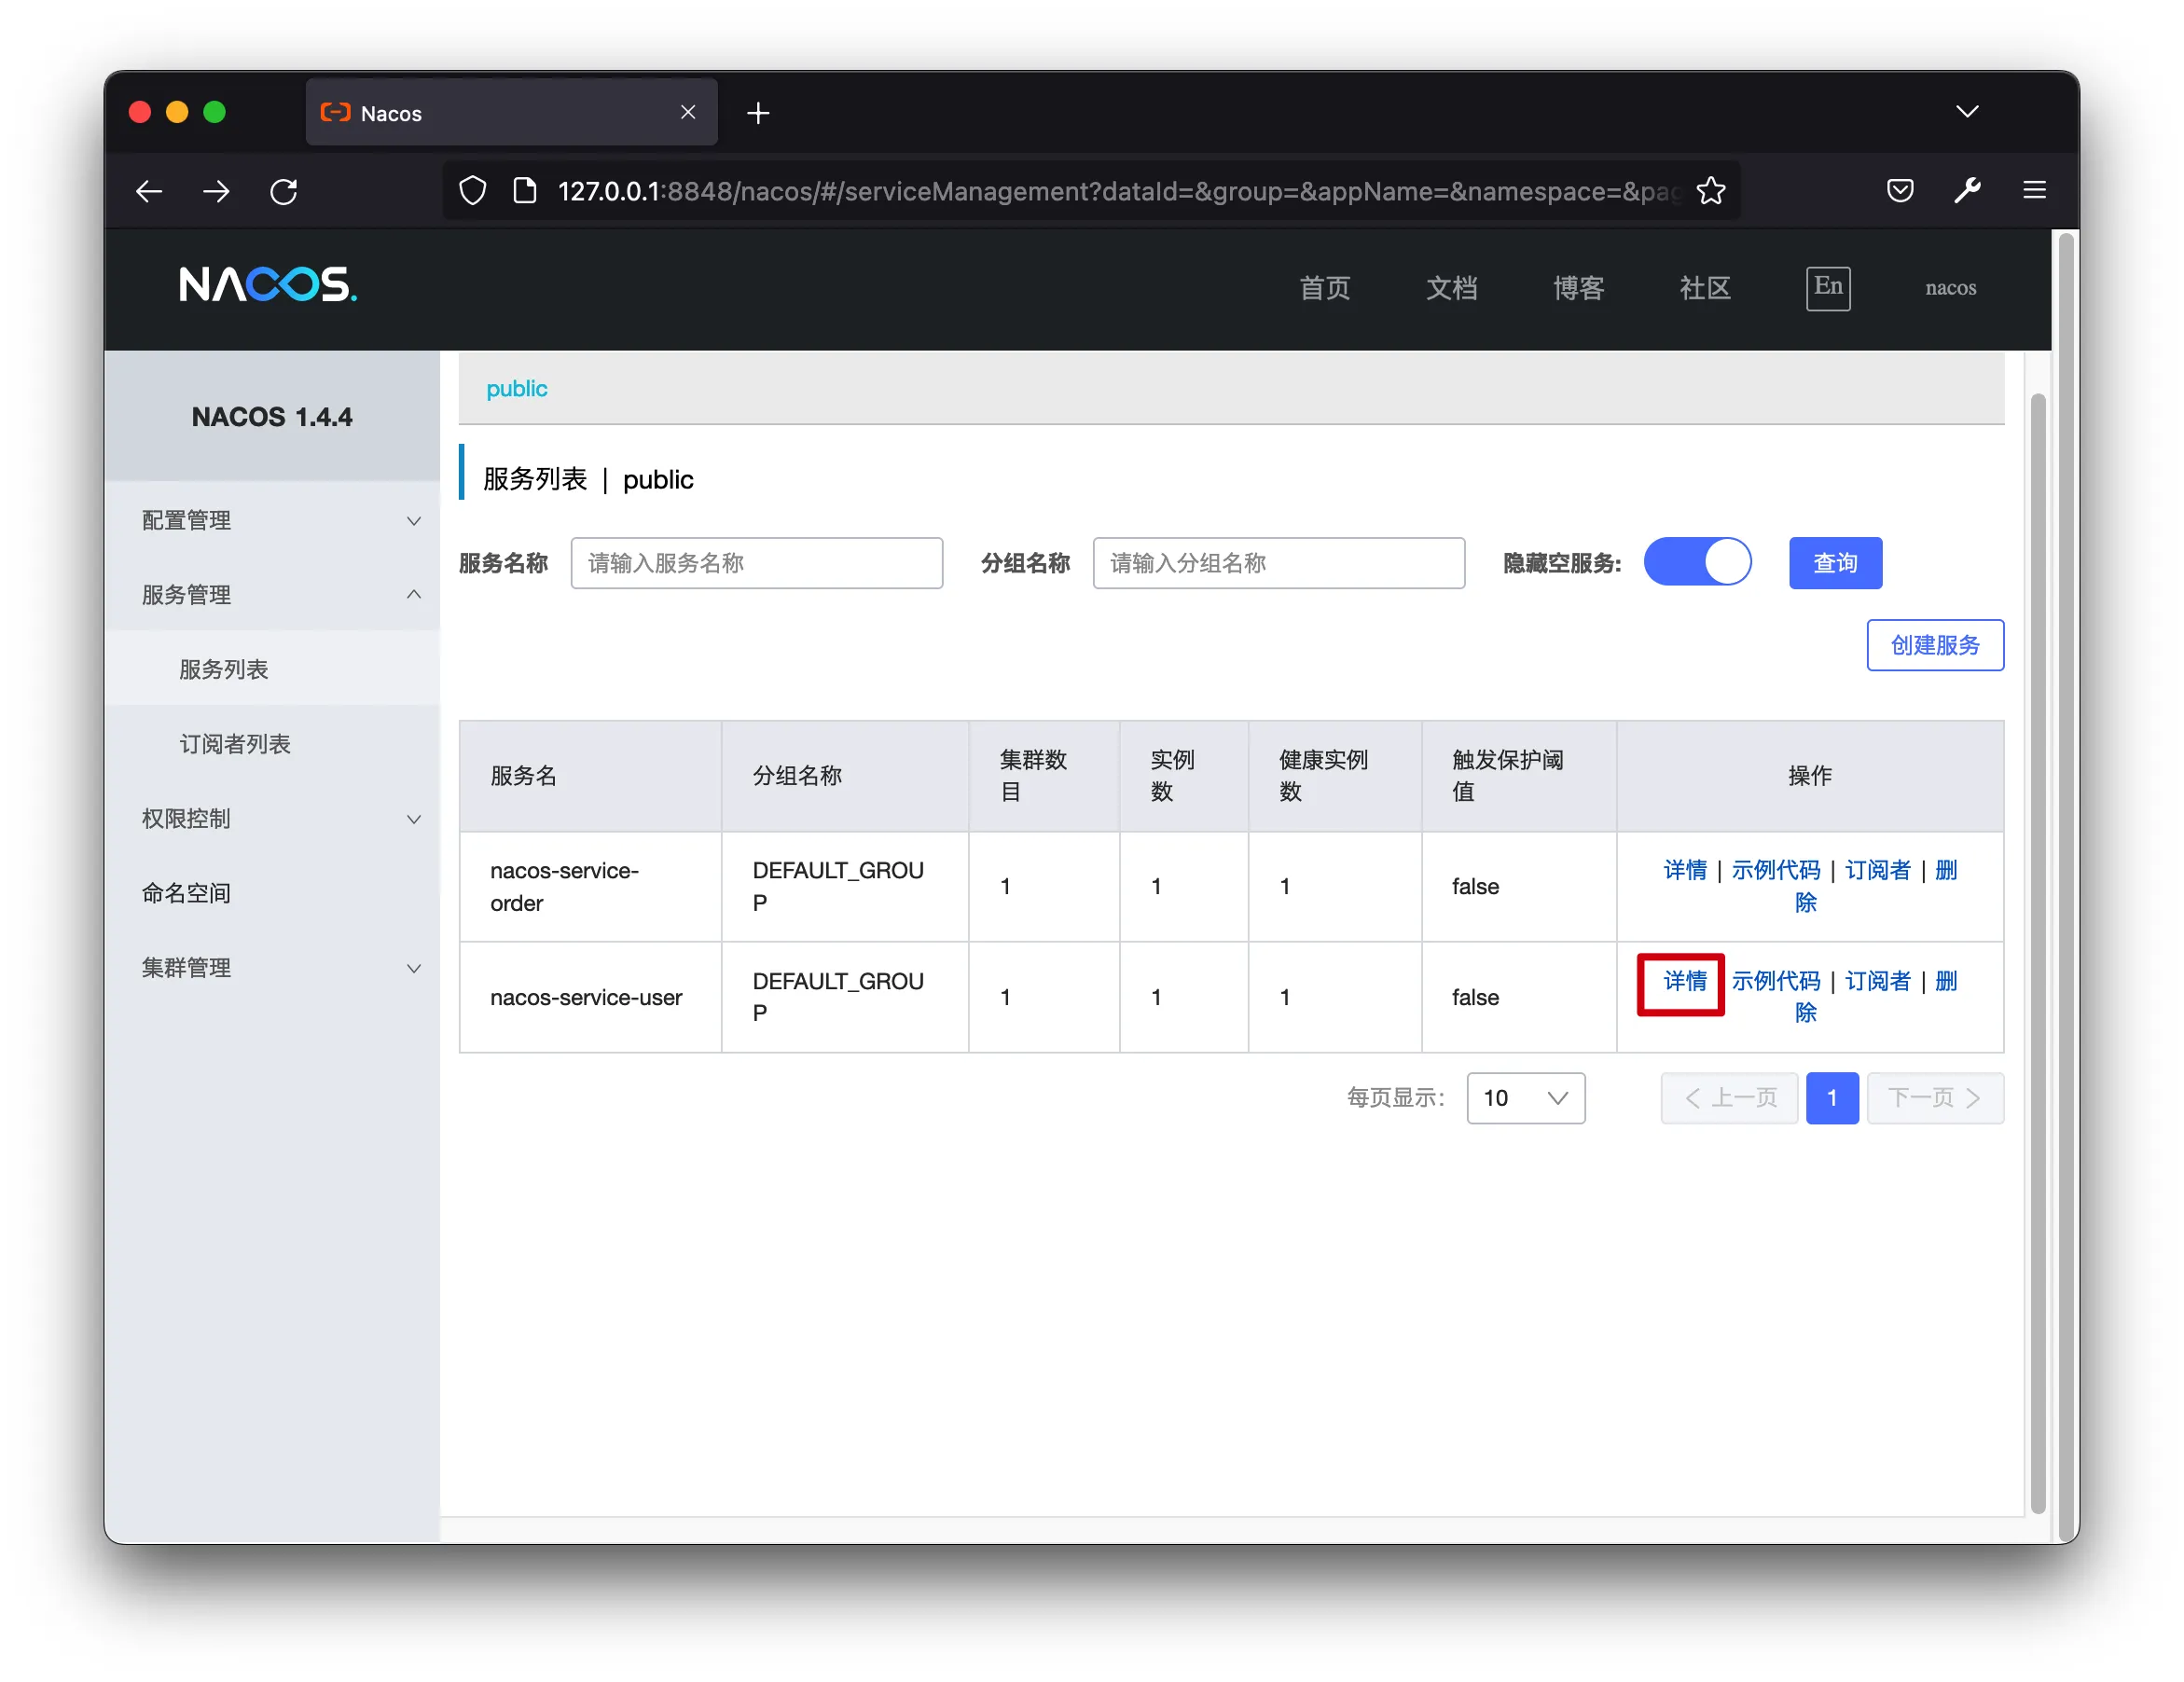Open 订阅者列表 in the sidebar
Viewport: 2184px width, 1682px height.
(x=272, y=744)
